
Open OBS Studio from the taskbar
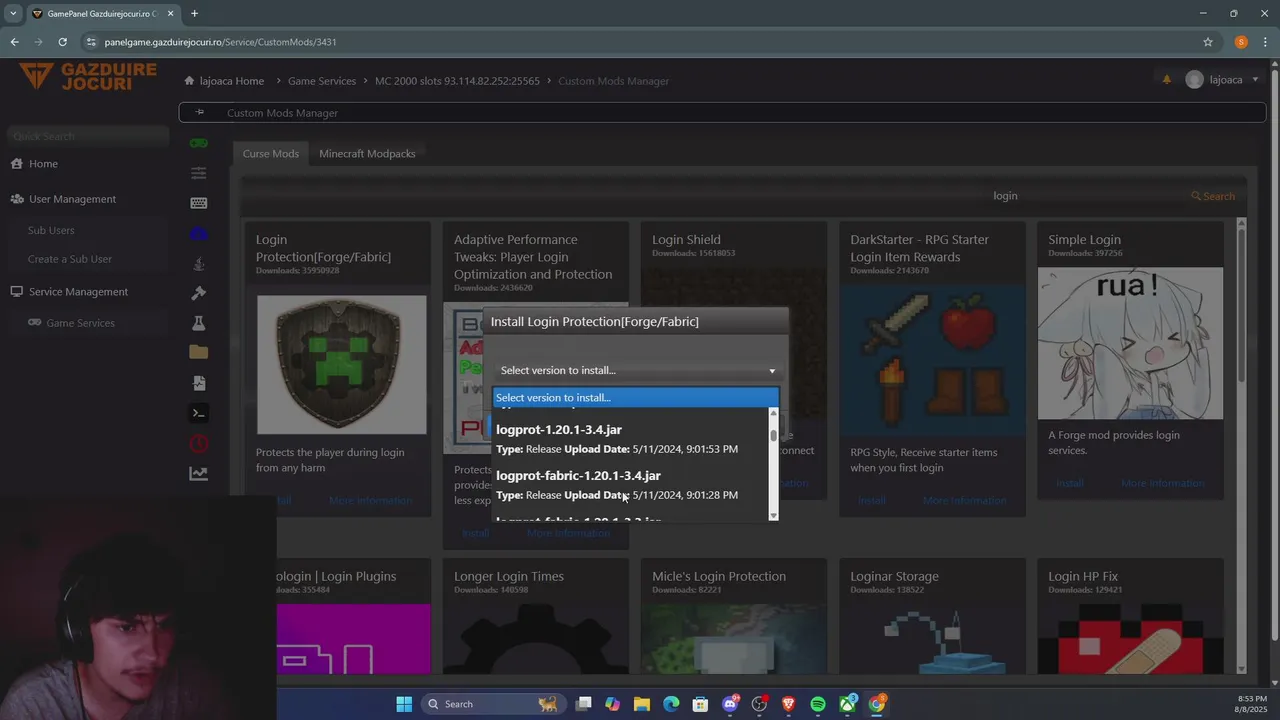(x=759, y=704)
